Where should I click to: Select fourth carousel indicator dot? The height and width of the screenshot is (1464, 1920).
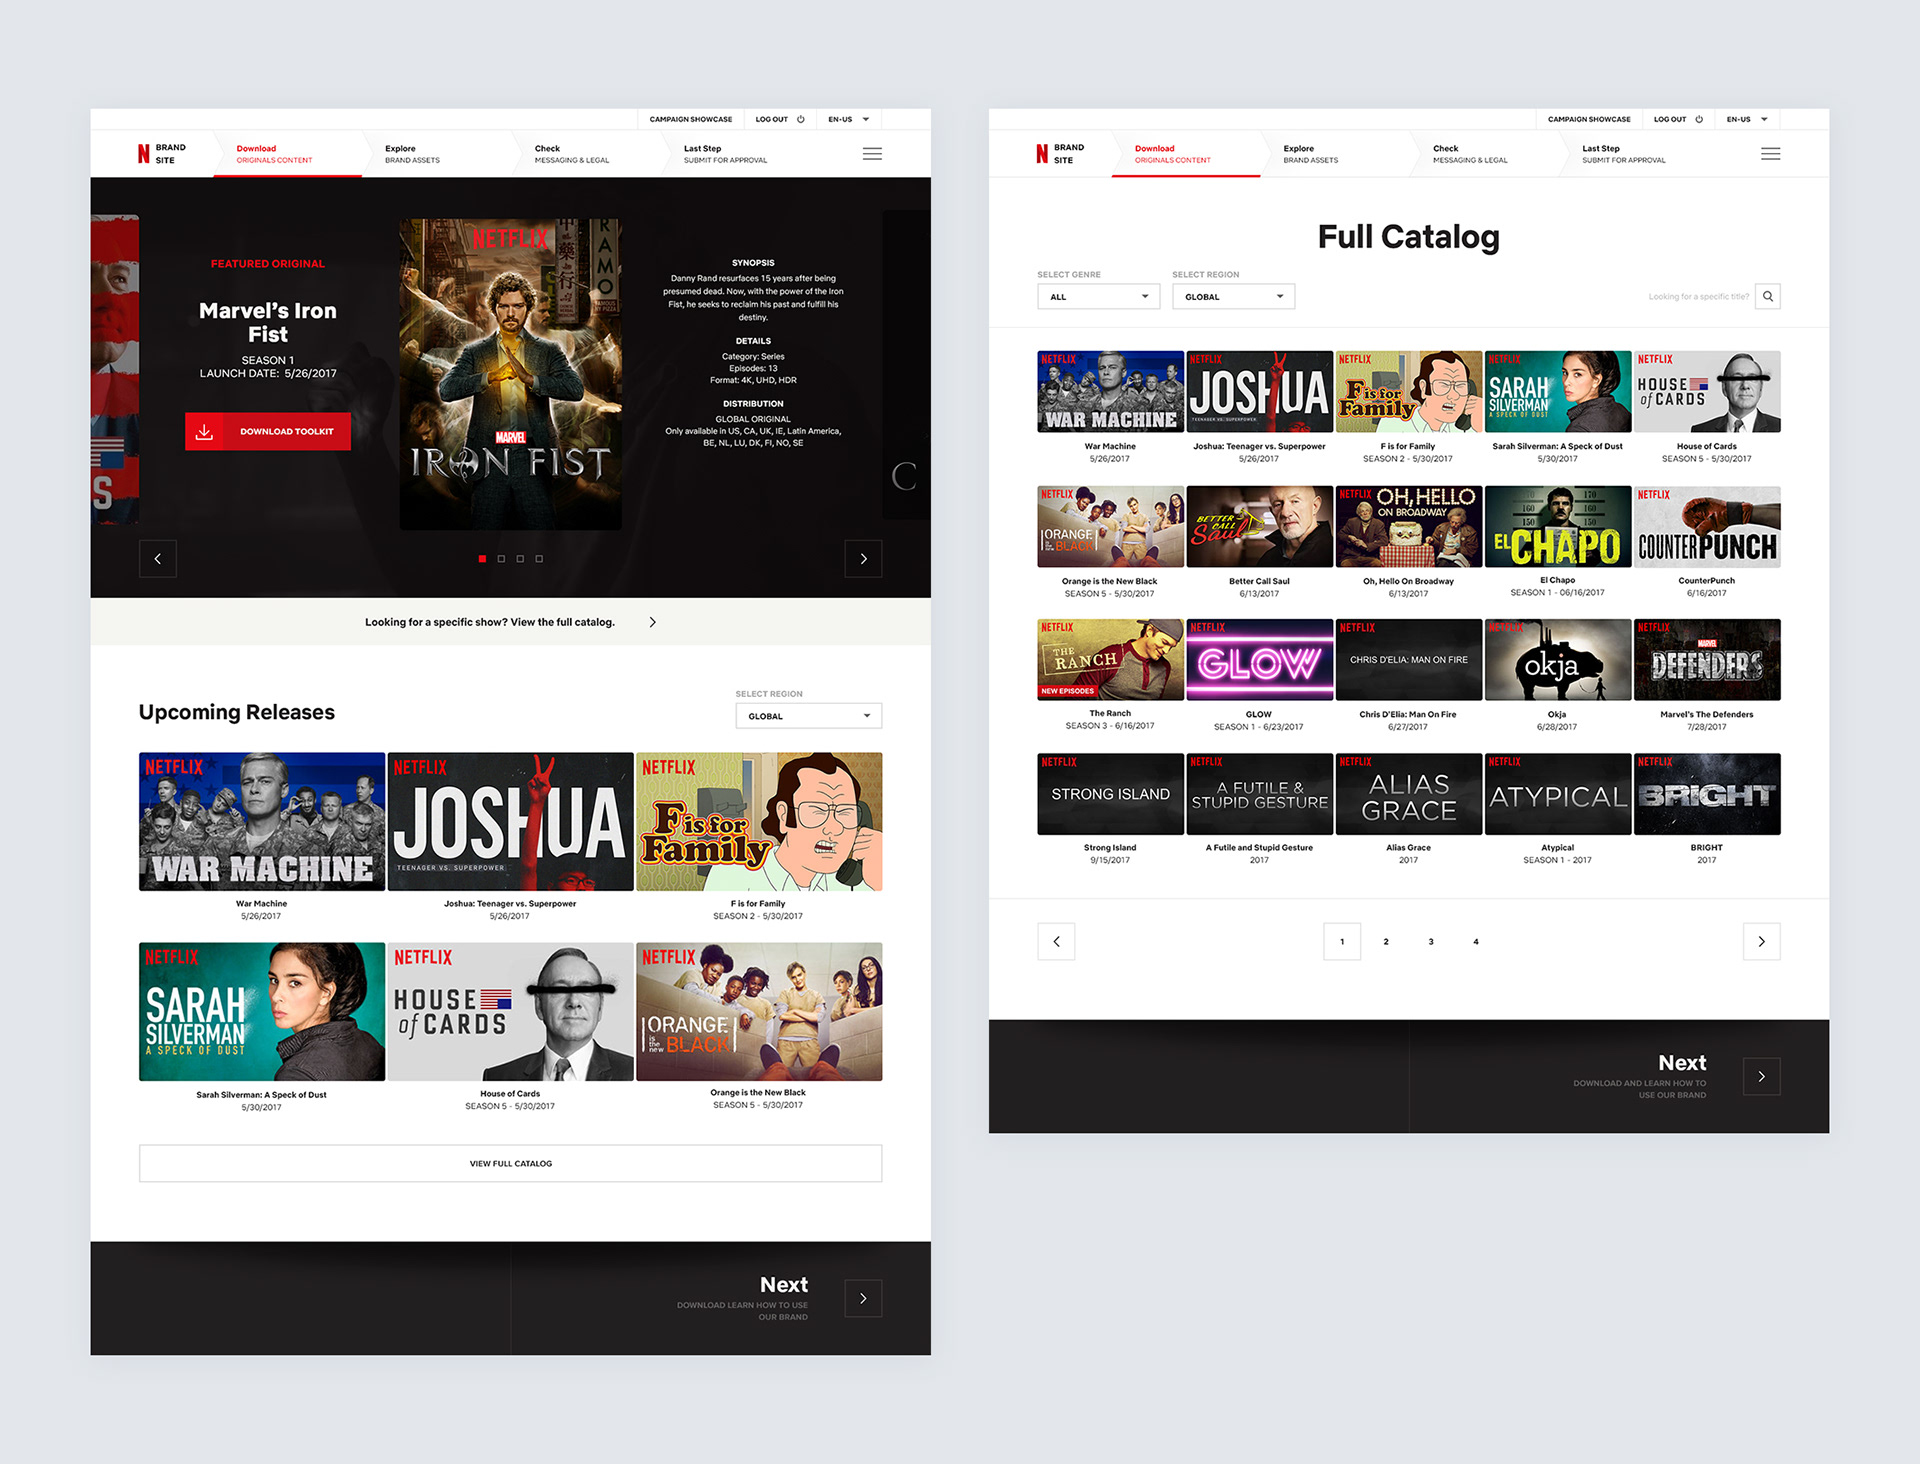[x=539, y=558]
